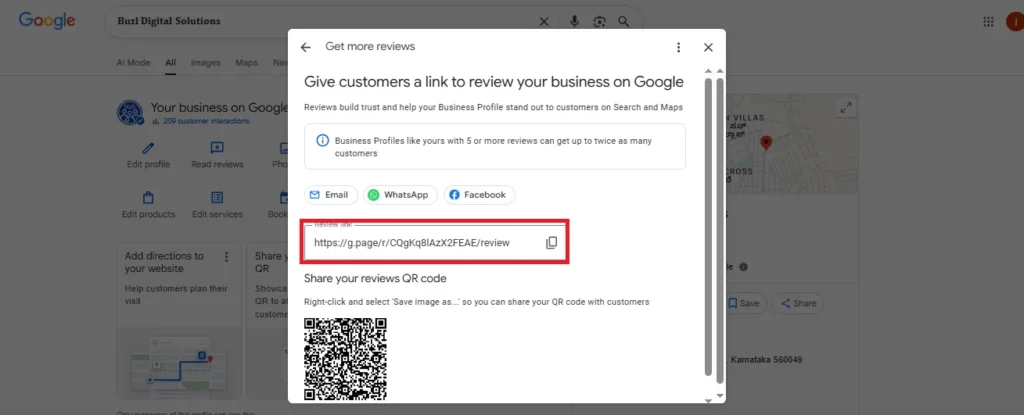1024x415 pixels.
Task: Click the business logo next to Your business on Google
Action: coord(130,112)
